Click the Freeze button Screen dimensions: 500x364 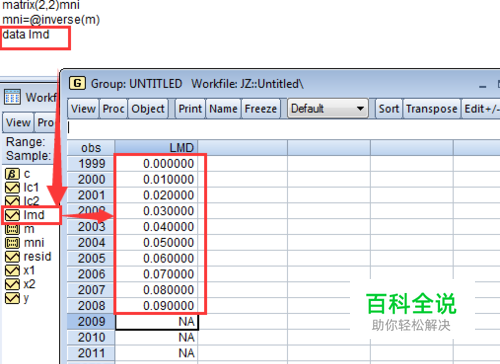[261, 109]
